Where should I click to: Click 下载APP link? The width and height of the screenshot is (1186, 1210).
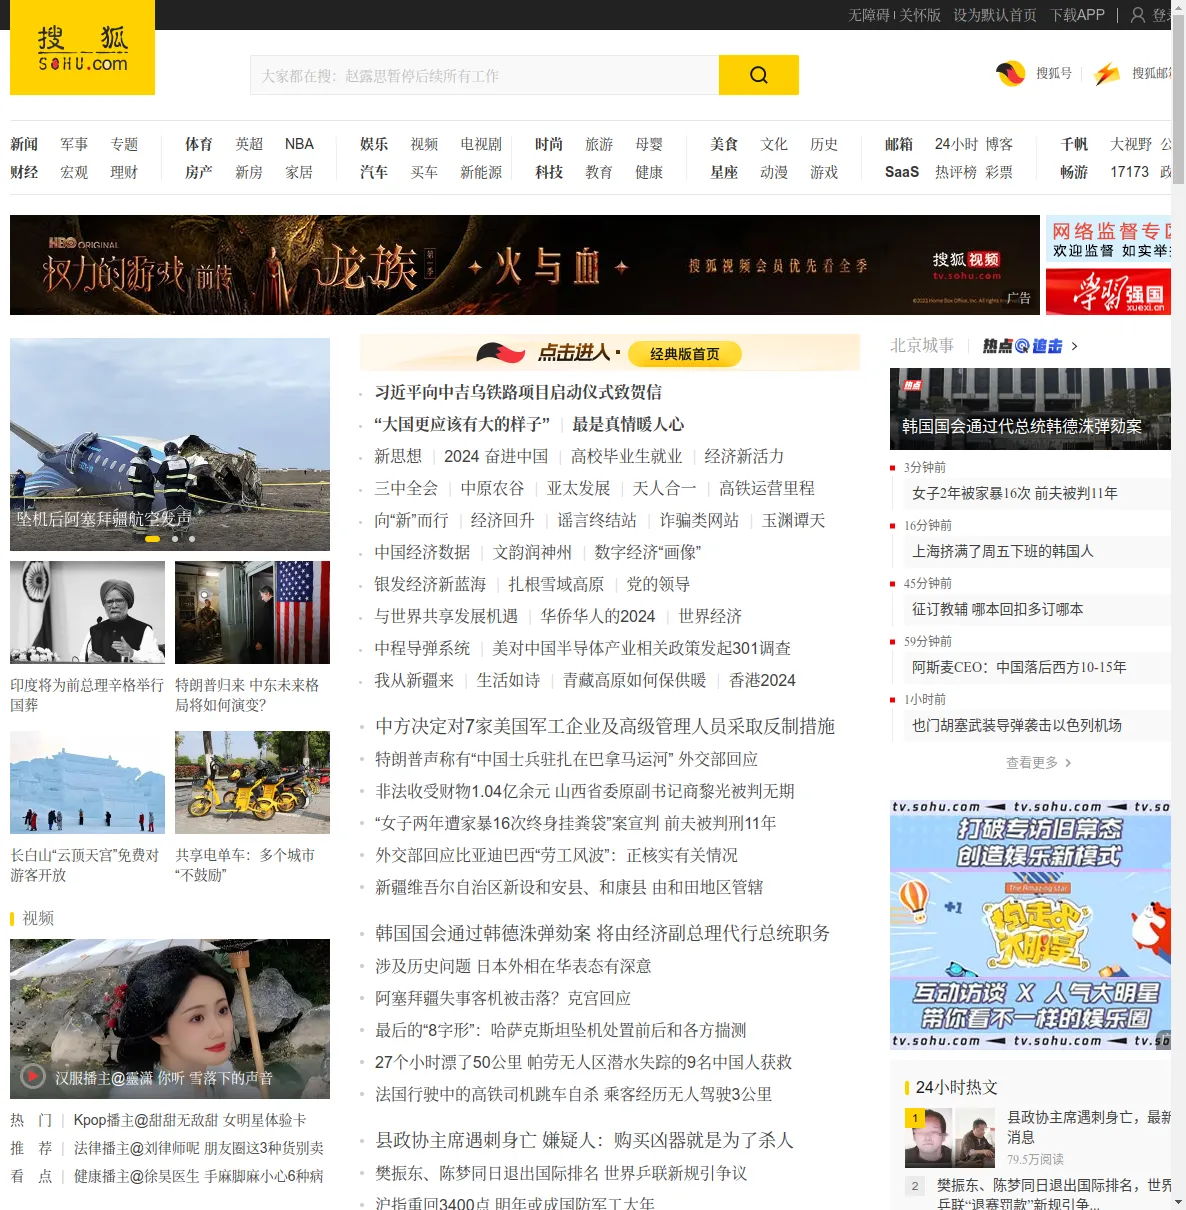[1077, 15]
